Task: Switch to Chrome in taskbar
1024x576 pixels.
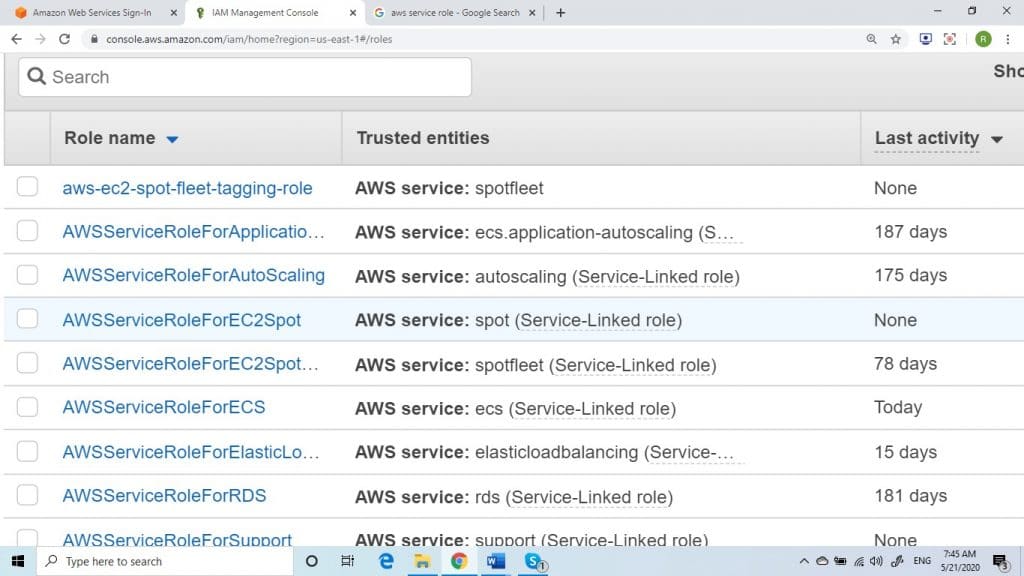Action: click(458, 561)
